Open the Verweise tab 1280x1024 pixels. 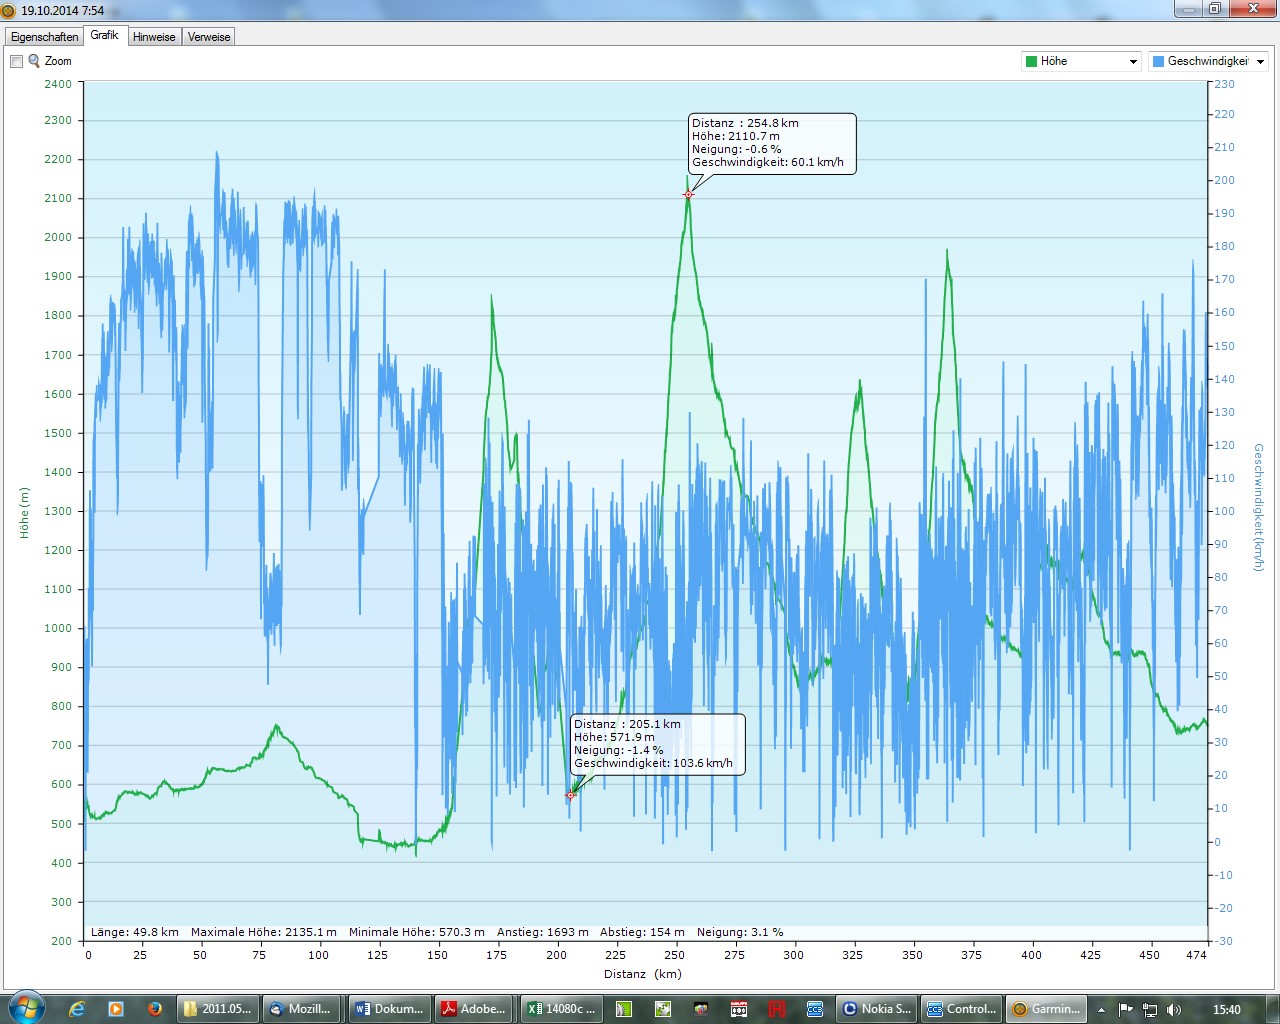[x=209, y=37]
